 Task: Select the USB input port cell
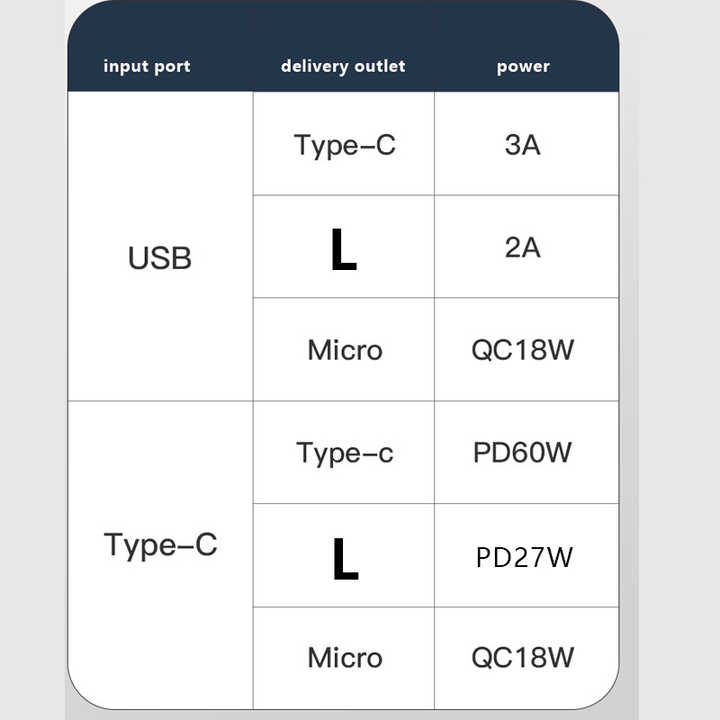[x=160, y=246]
